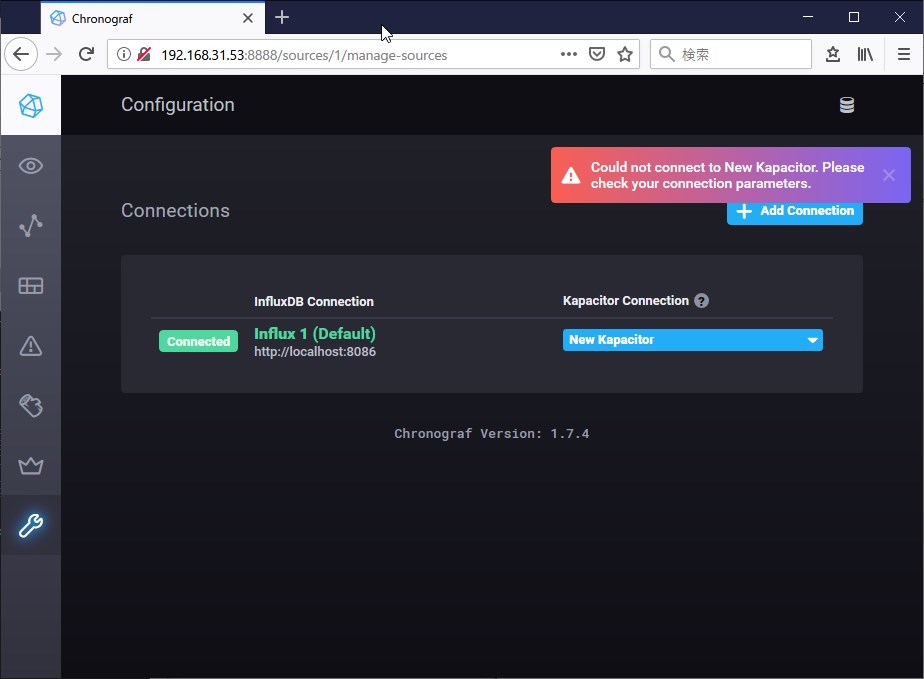Click the Chronograf logo icon in sidebar

point(31,106)
